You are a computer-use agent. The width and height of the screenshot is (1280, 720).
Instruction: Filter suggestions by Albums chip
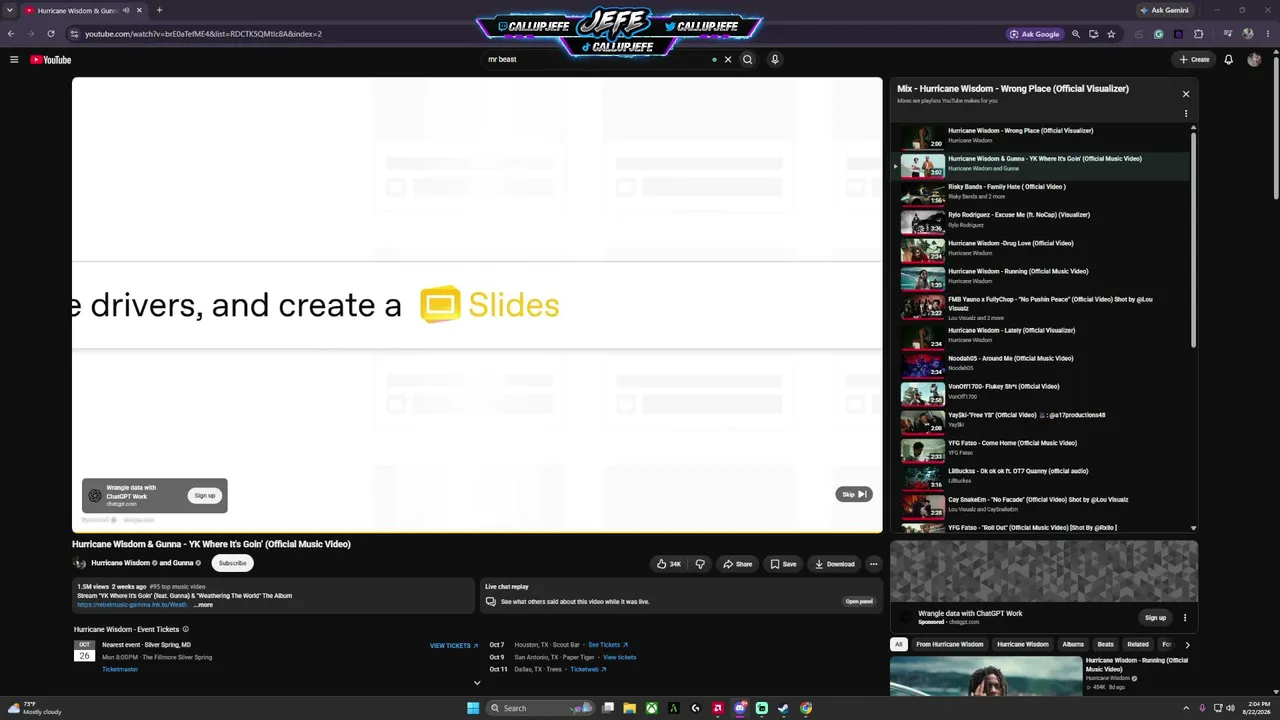coord(1073,645)
